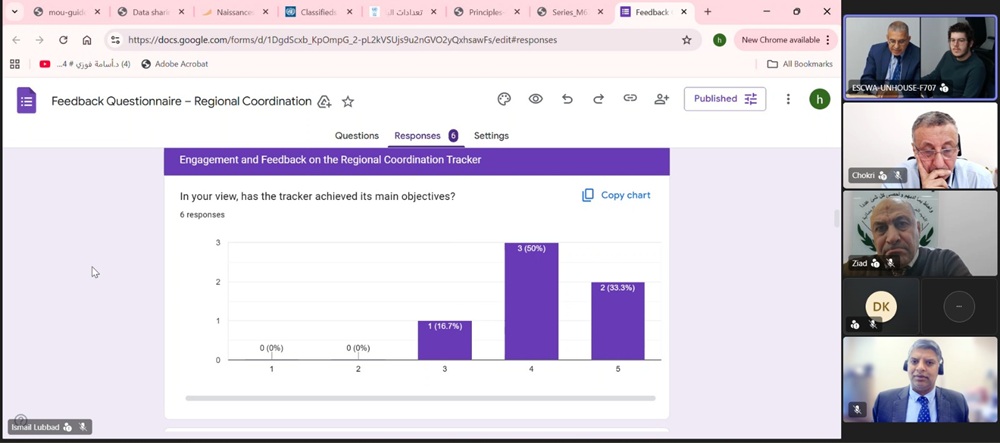This screenshot has width=1000, height=443.
Task: Click New Chrome available update button
Action: coord(781,40)
